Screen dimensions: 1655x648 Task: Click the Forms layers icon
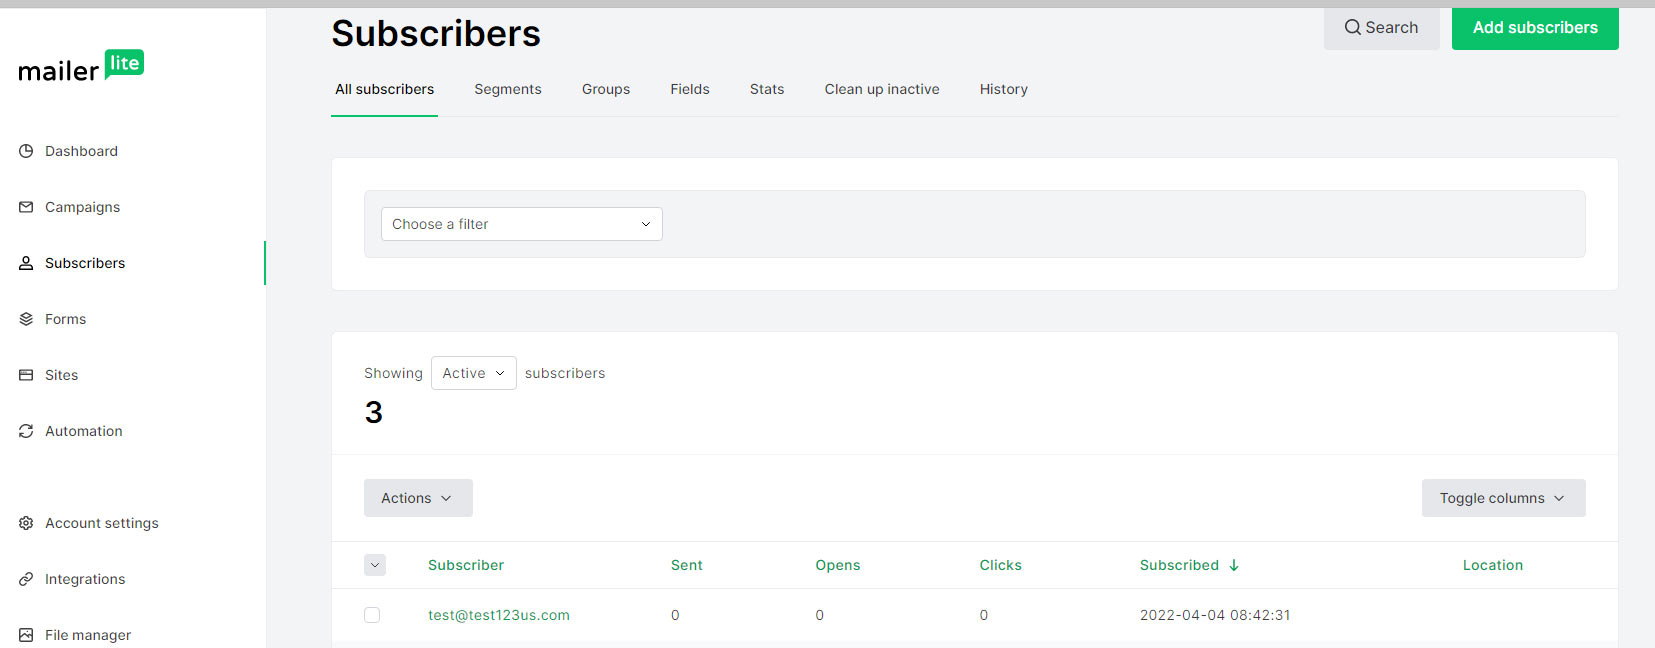click(x=26, y=319)
